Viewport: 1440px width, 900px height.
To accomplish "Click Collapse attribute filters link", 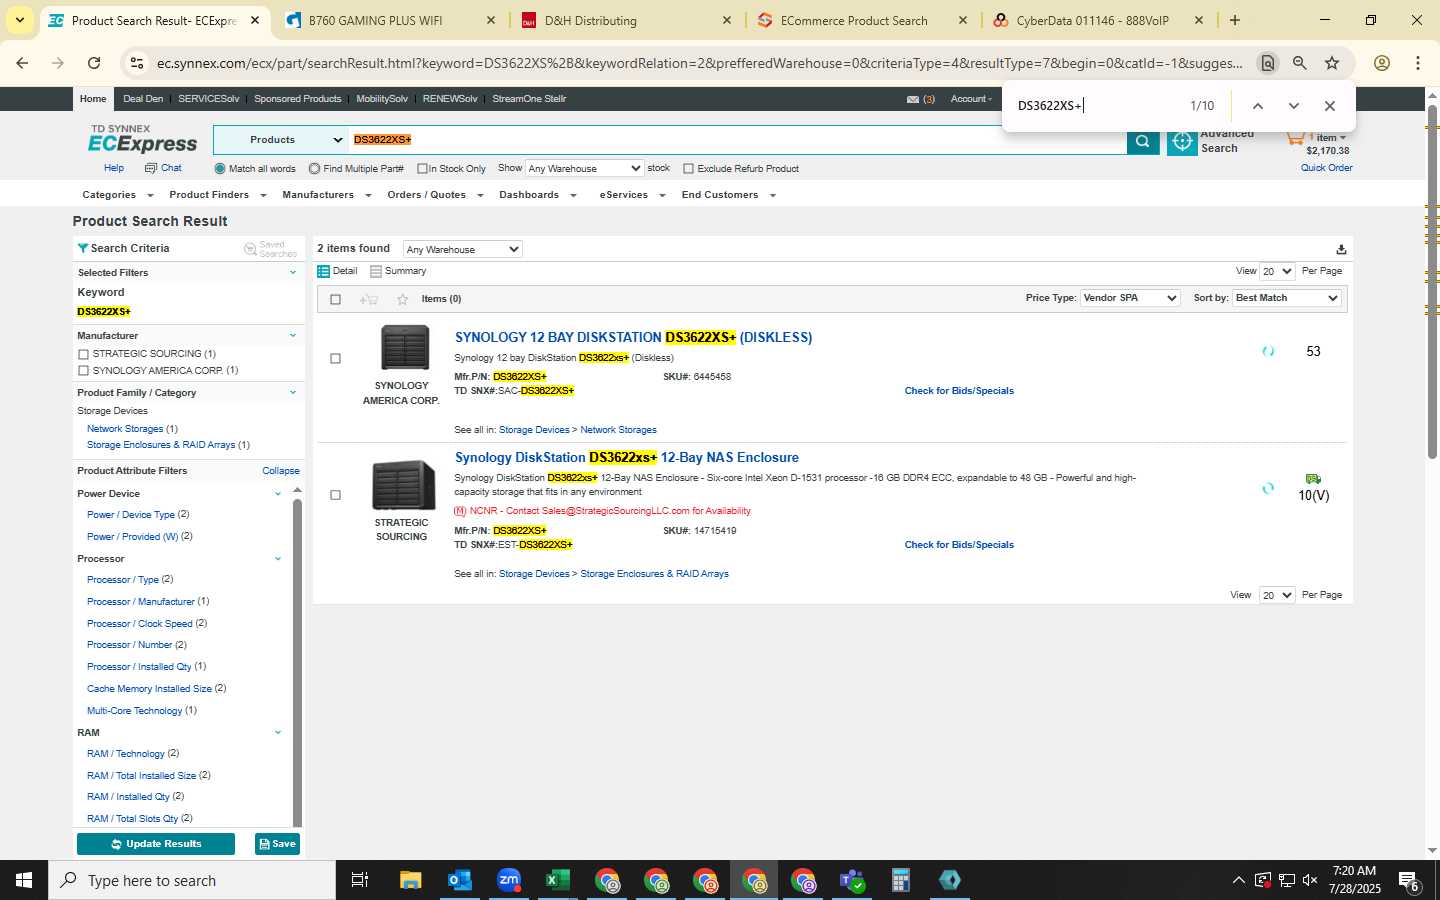I will (281, 471).
